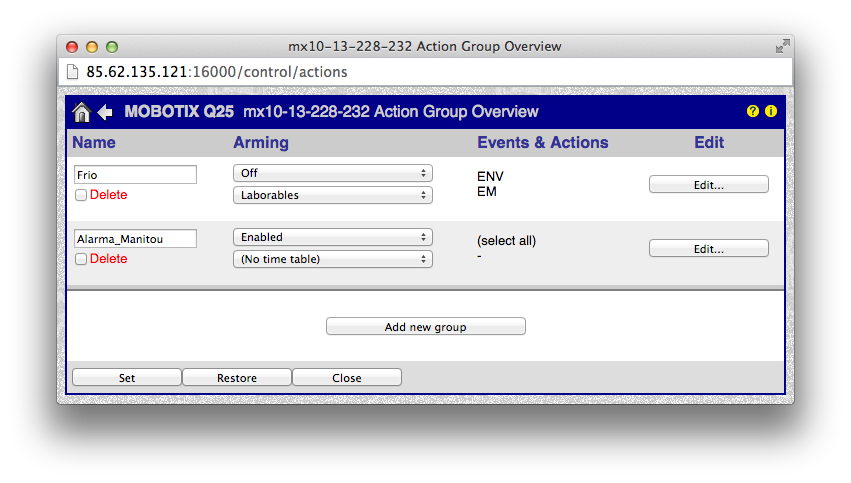
Task: Expand the (No time table) dropdown
Action: point(332,259)
